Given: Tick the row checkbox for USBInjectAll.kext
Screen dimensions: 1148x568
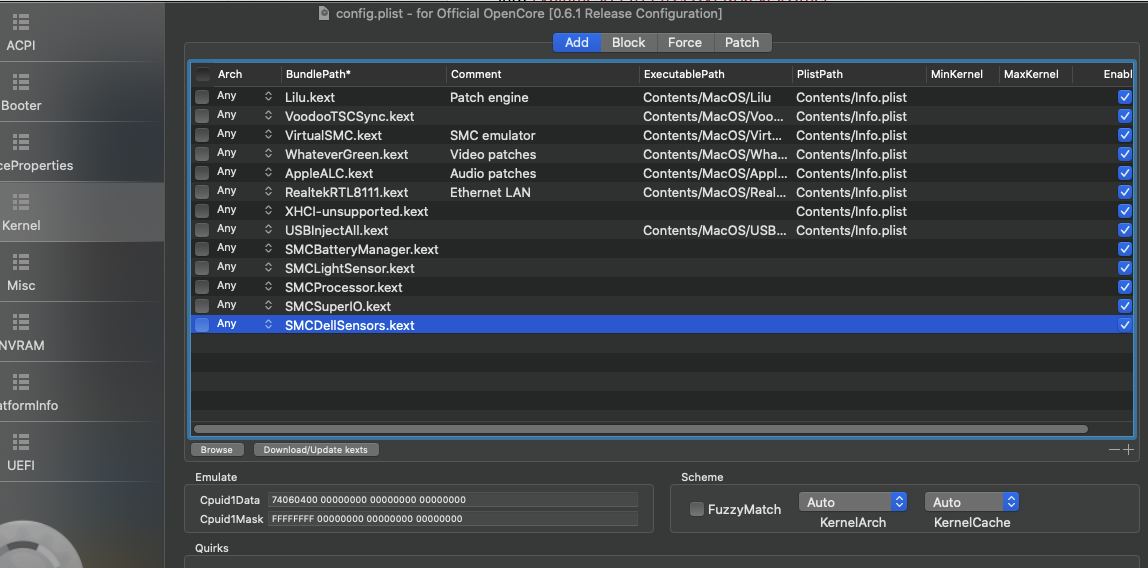Looking at the screenshot, I should click(202, 230).
